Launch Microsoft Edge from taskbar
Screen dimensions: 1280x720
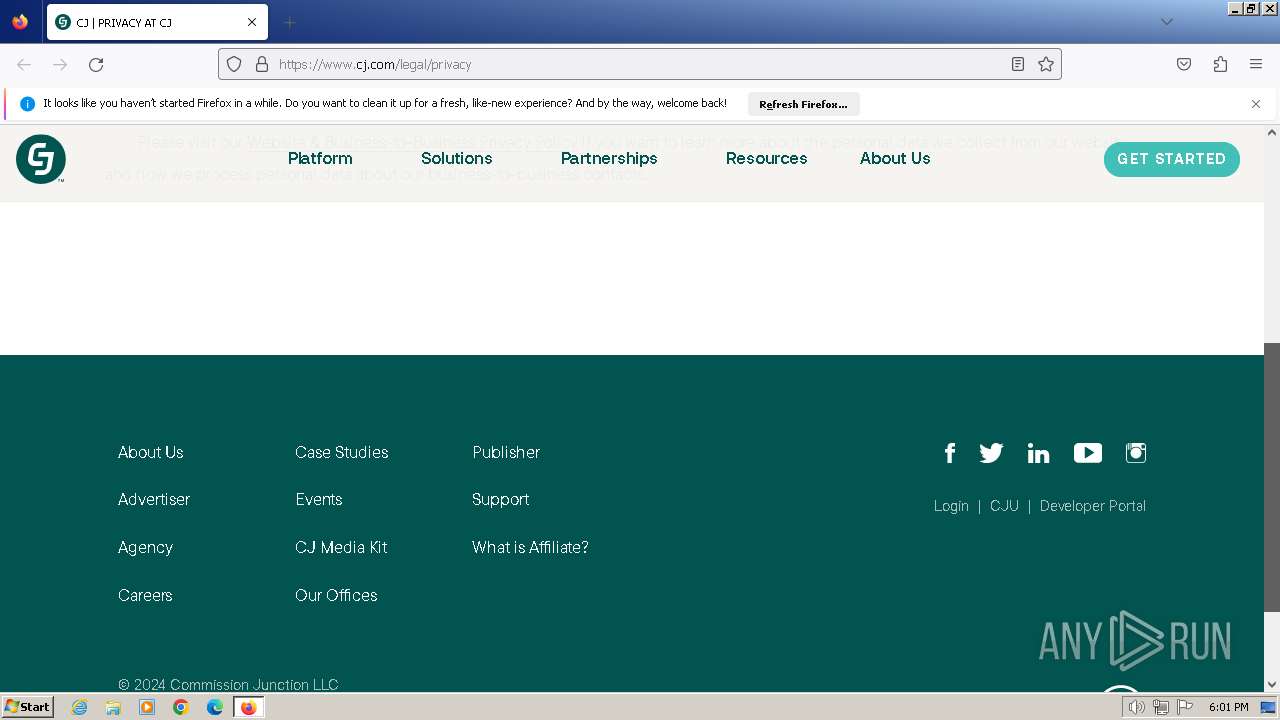tap(215, 707)
